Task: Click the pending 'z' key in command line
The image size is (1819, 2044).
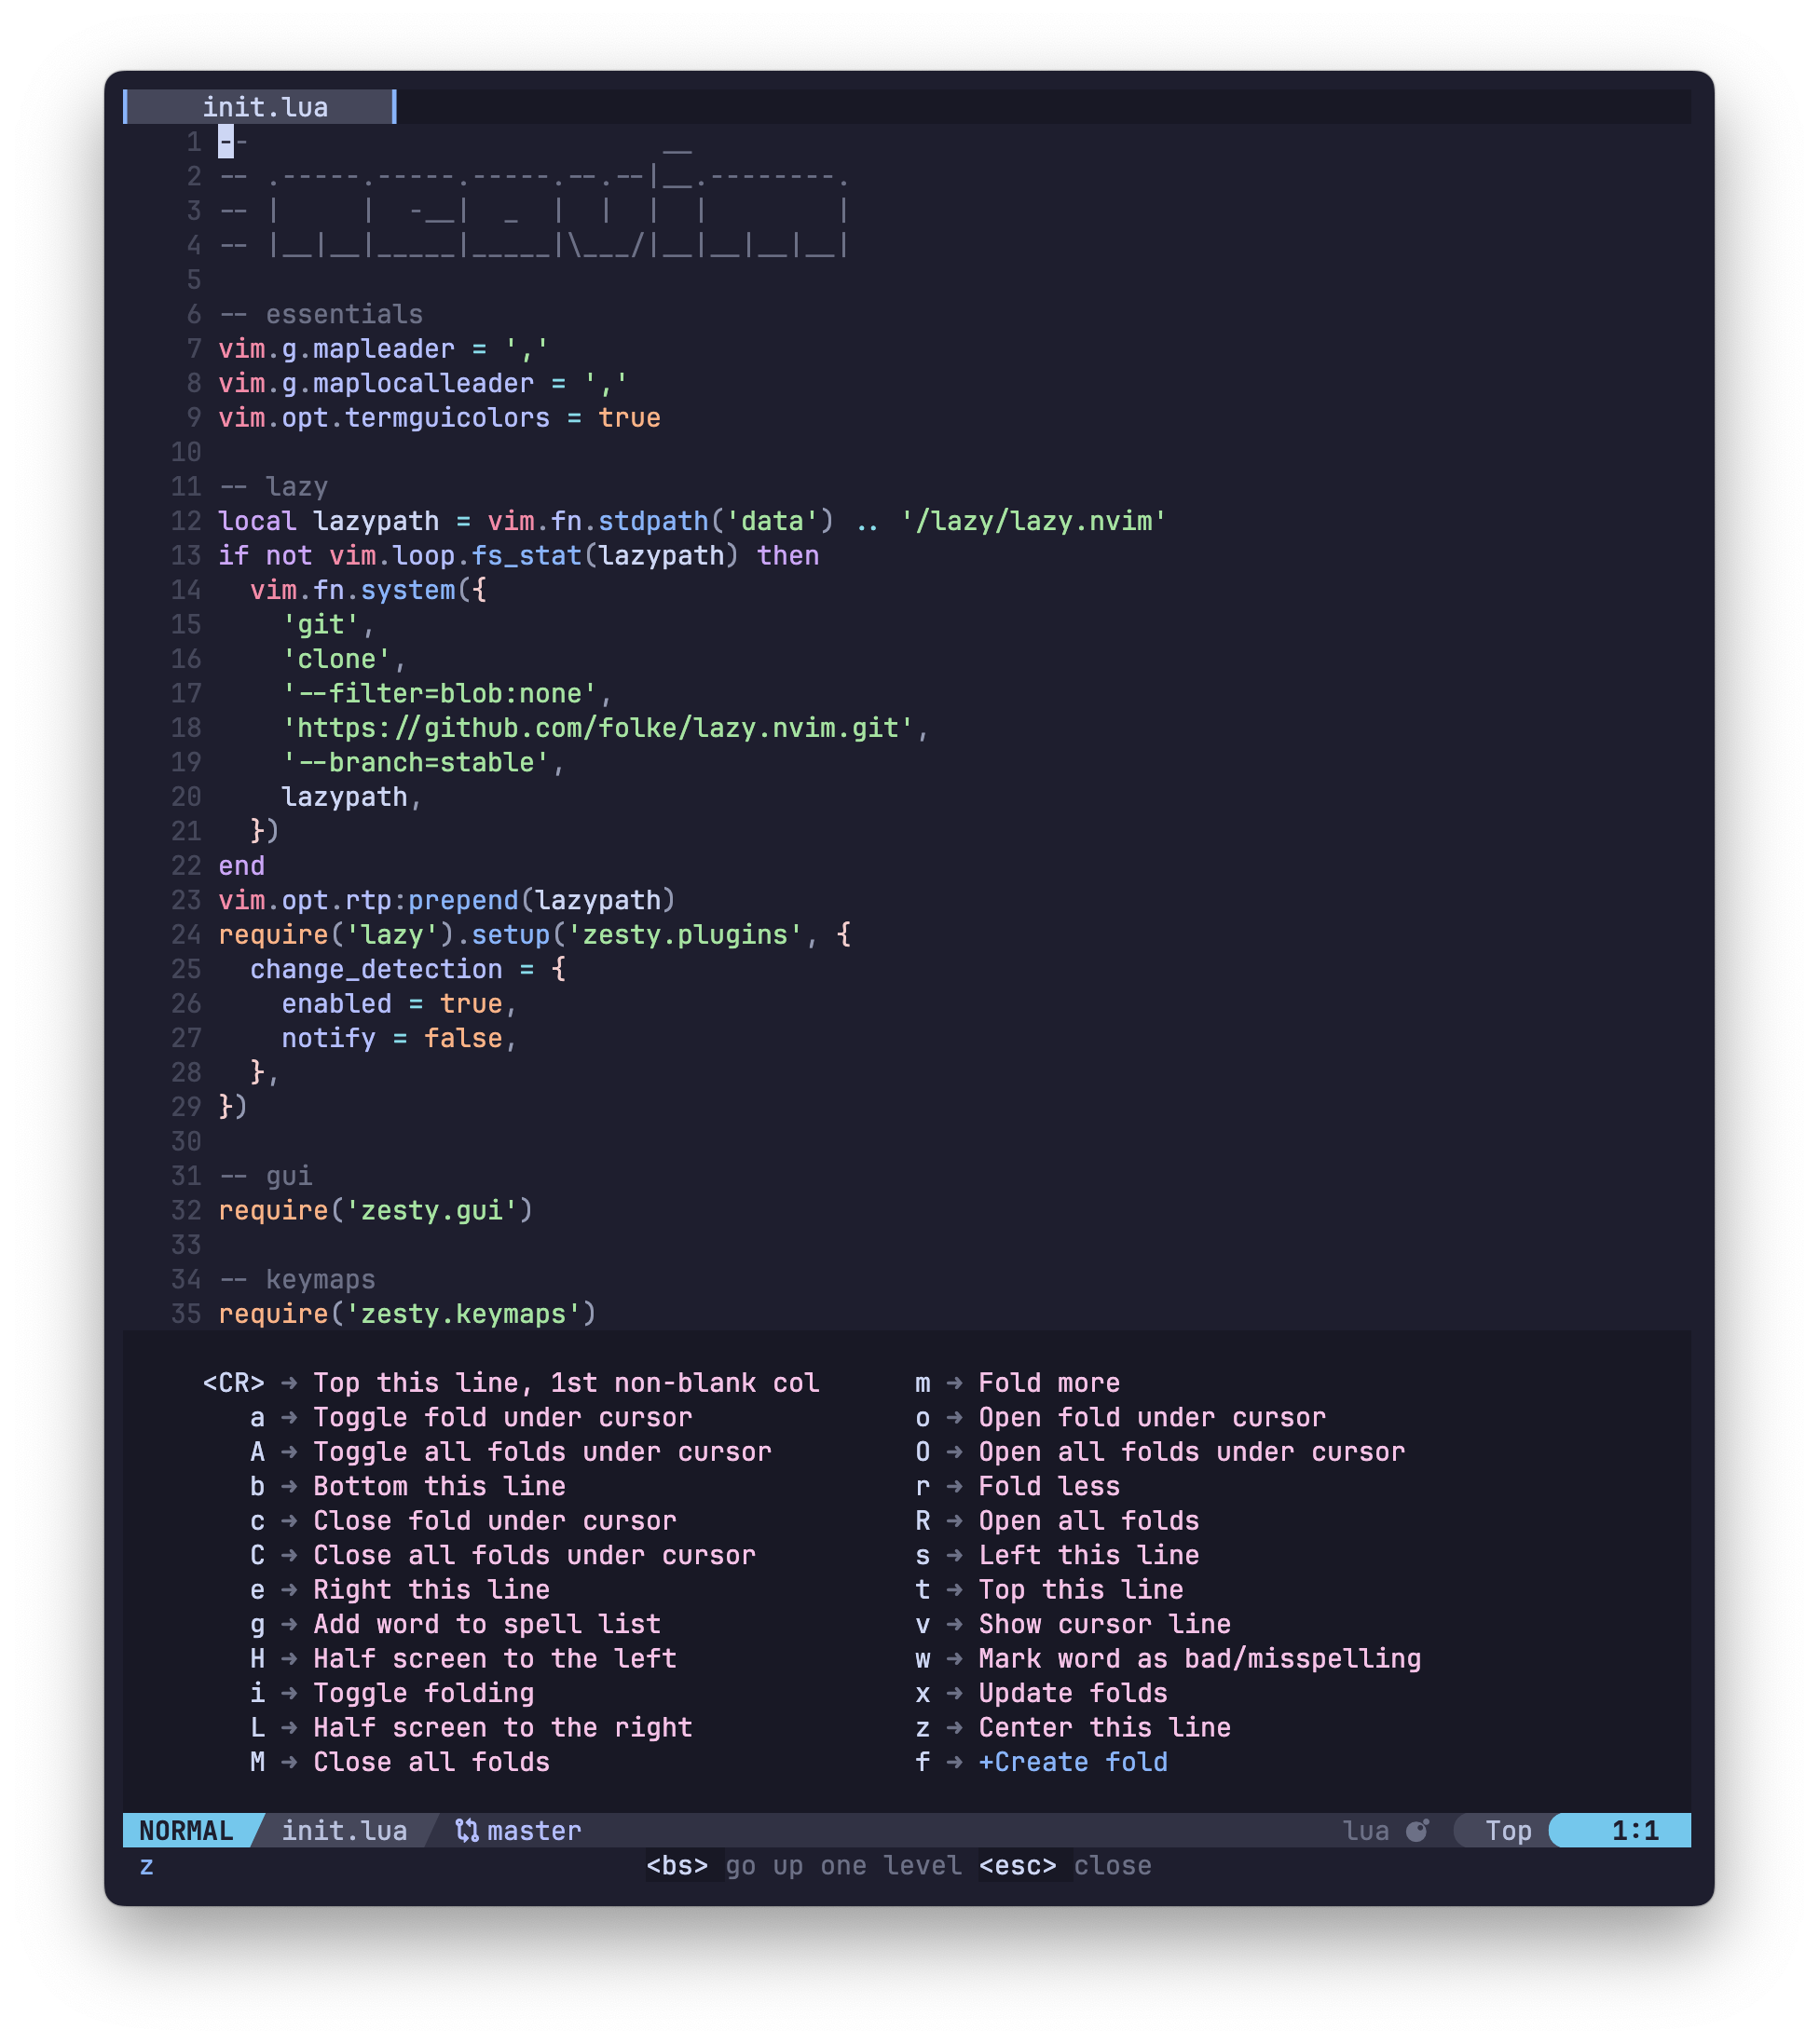Action: pyautogui.click(x=147, y=1866)
